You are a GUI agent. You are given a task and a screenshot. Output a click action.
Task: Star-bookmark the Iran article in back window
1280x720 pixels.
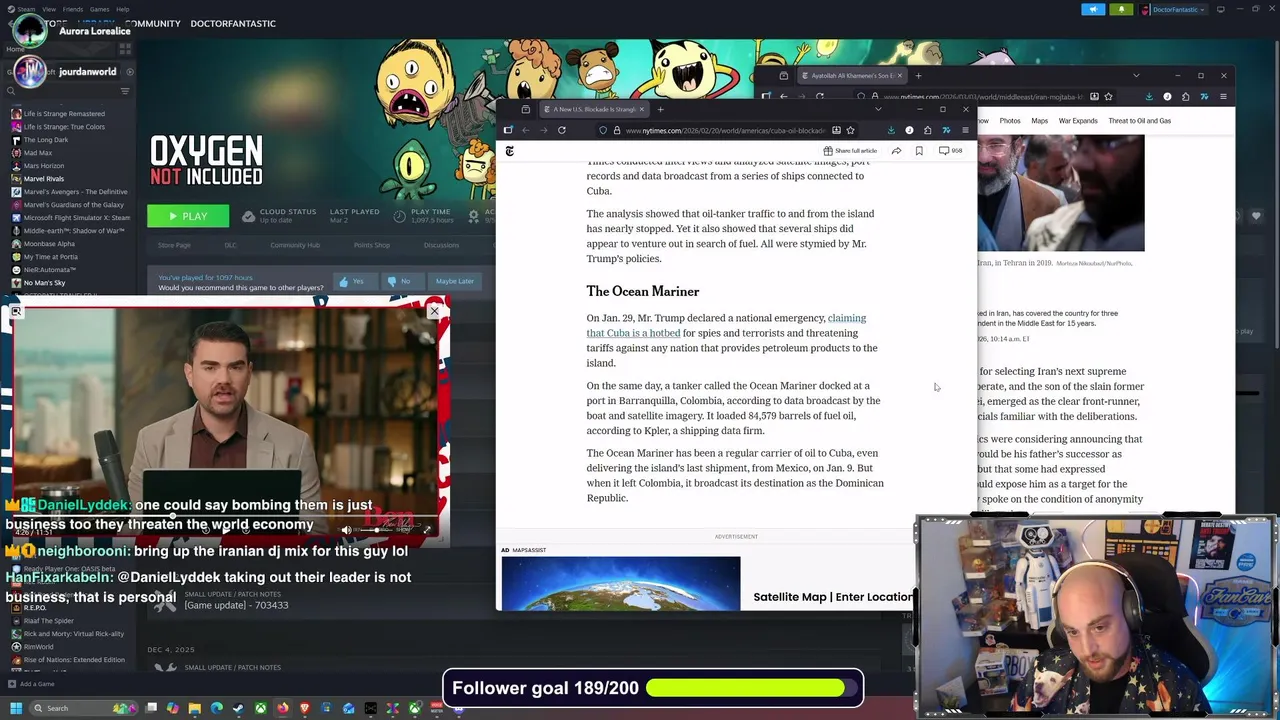[1109, 97]
